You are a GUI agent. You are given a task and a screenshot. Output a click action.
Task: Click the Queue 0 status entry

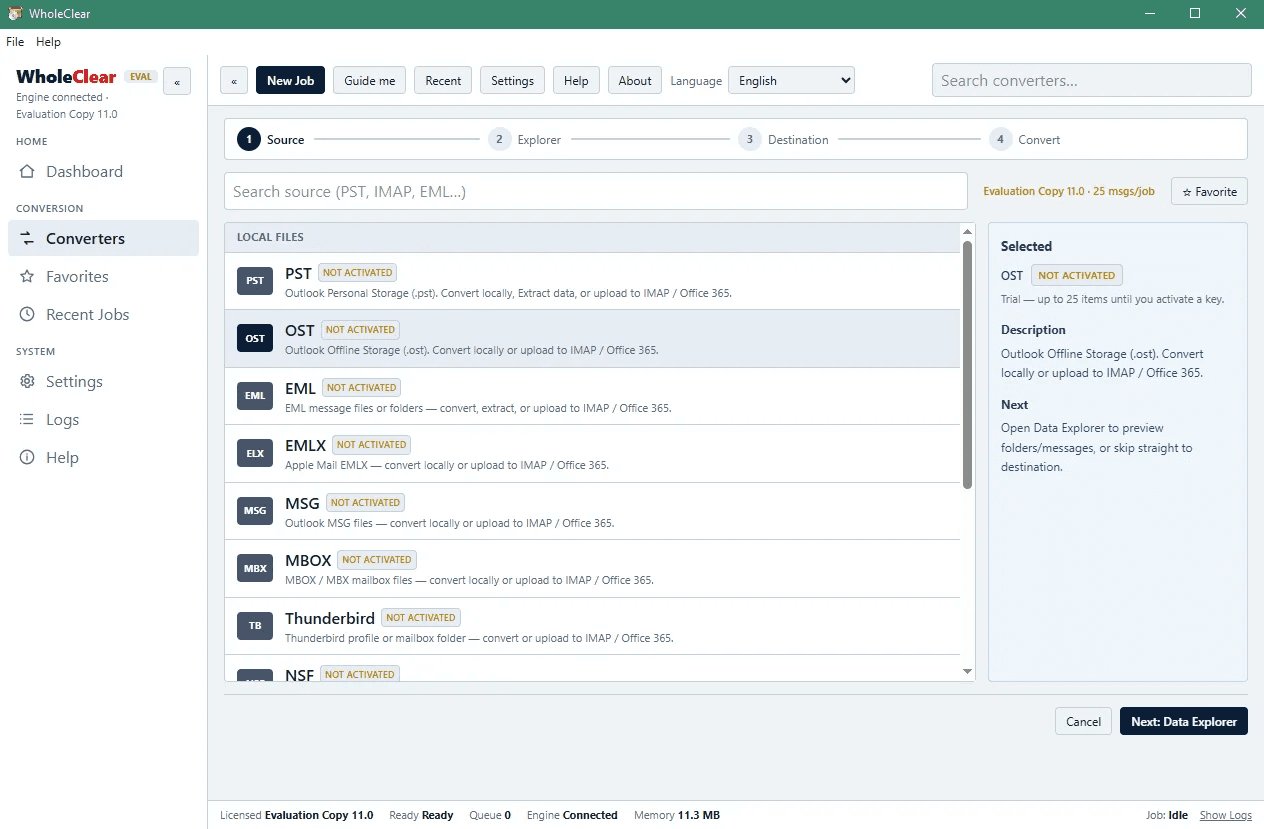490,815
